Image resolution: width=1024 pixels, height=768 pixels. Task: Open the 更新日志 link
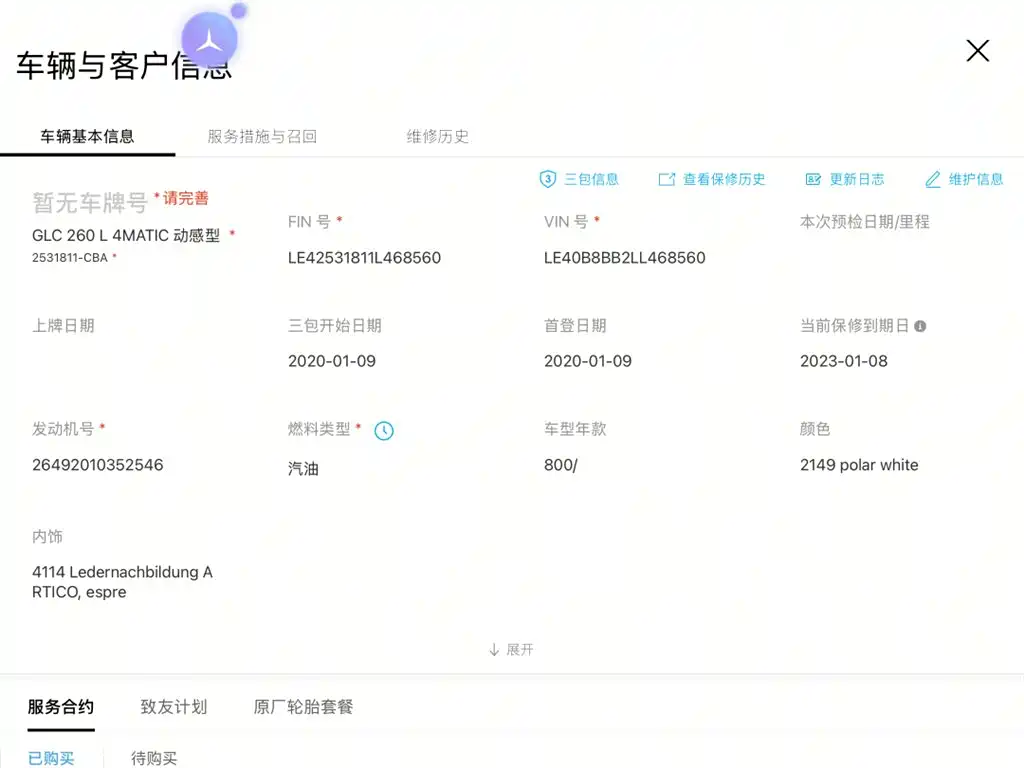(x=857, y=179)
